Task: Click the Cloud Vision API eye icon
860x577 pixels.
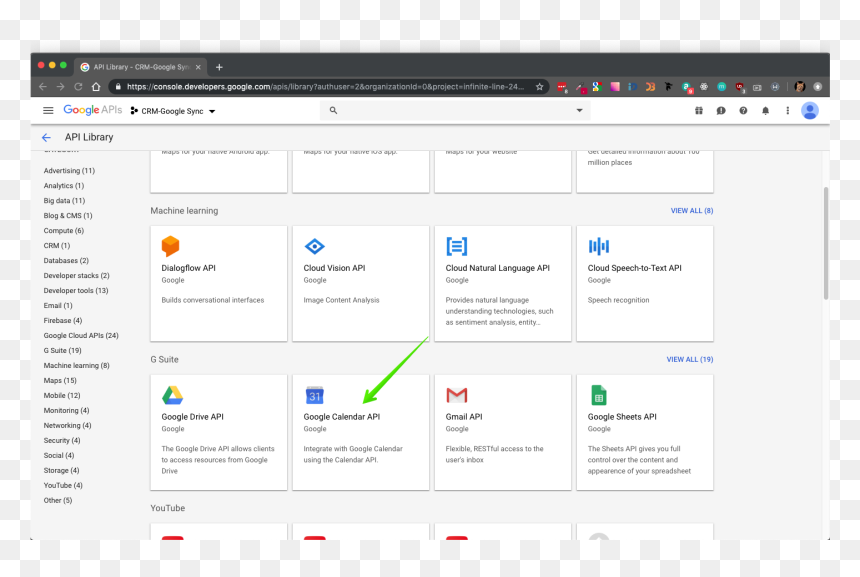Action: click(314, 246)
